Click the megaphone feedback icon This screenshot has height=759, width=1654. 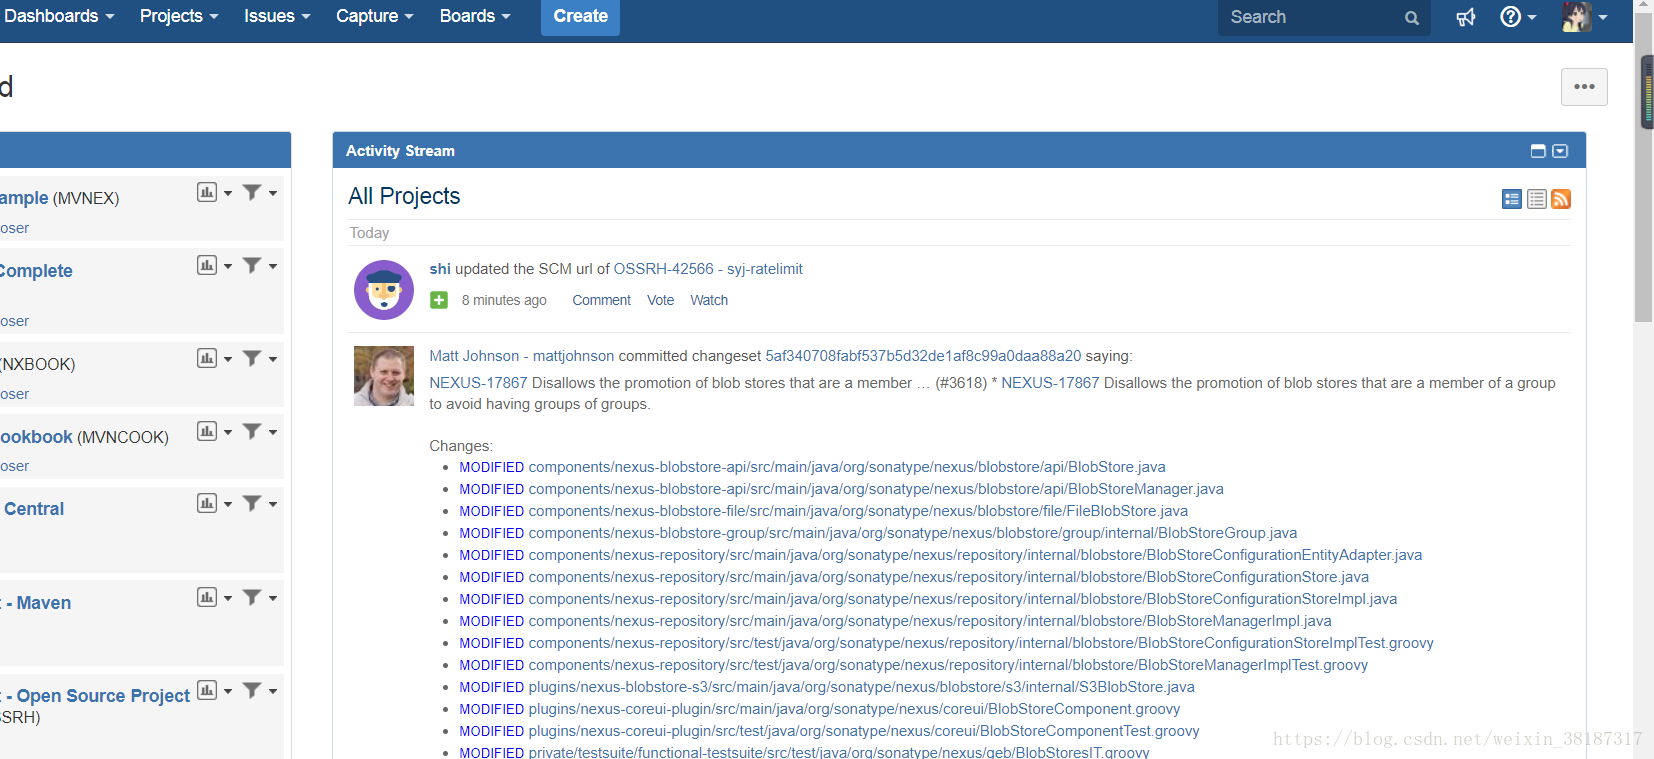pos(1466,17)
